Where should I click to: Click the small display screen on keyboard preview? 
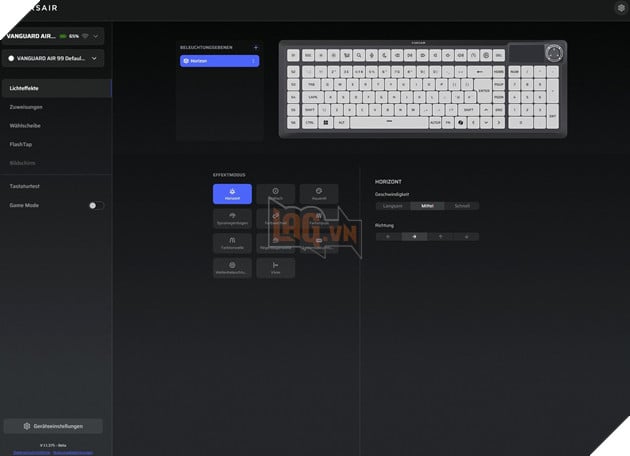coord(526,53)
